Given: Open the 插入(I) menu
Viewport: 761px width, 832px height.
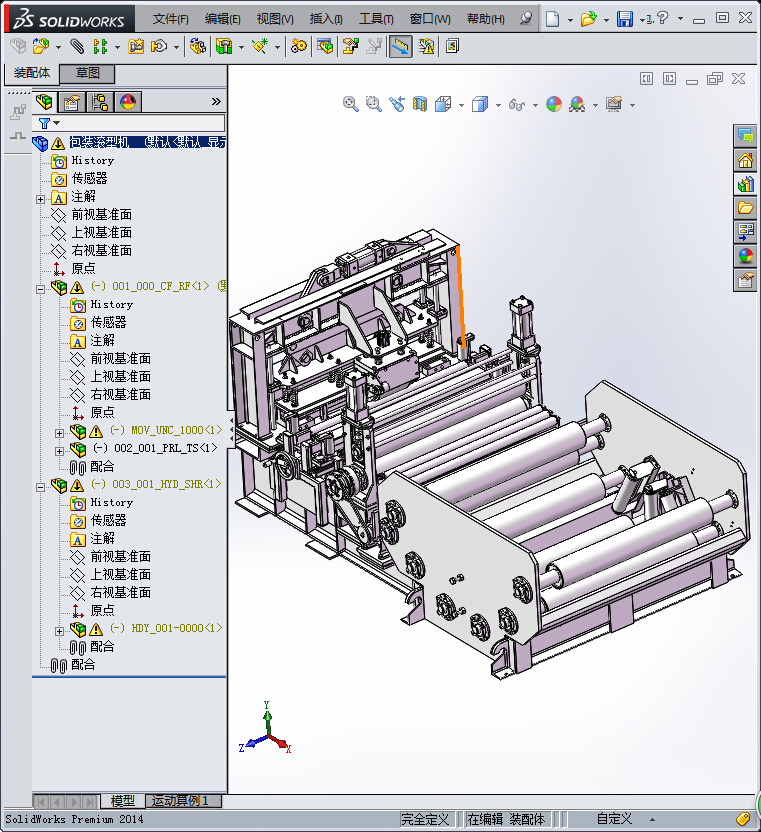Looking at the screenshot, I should pos(326,19).
